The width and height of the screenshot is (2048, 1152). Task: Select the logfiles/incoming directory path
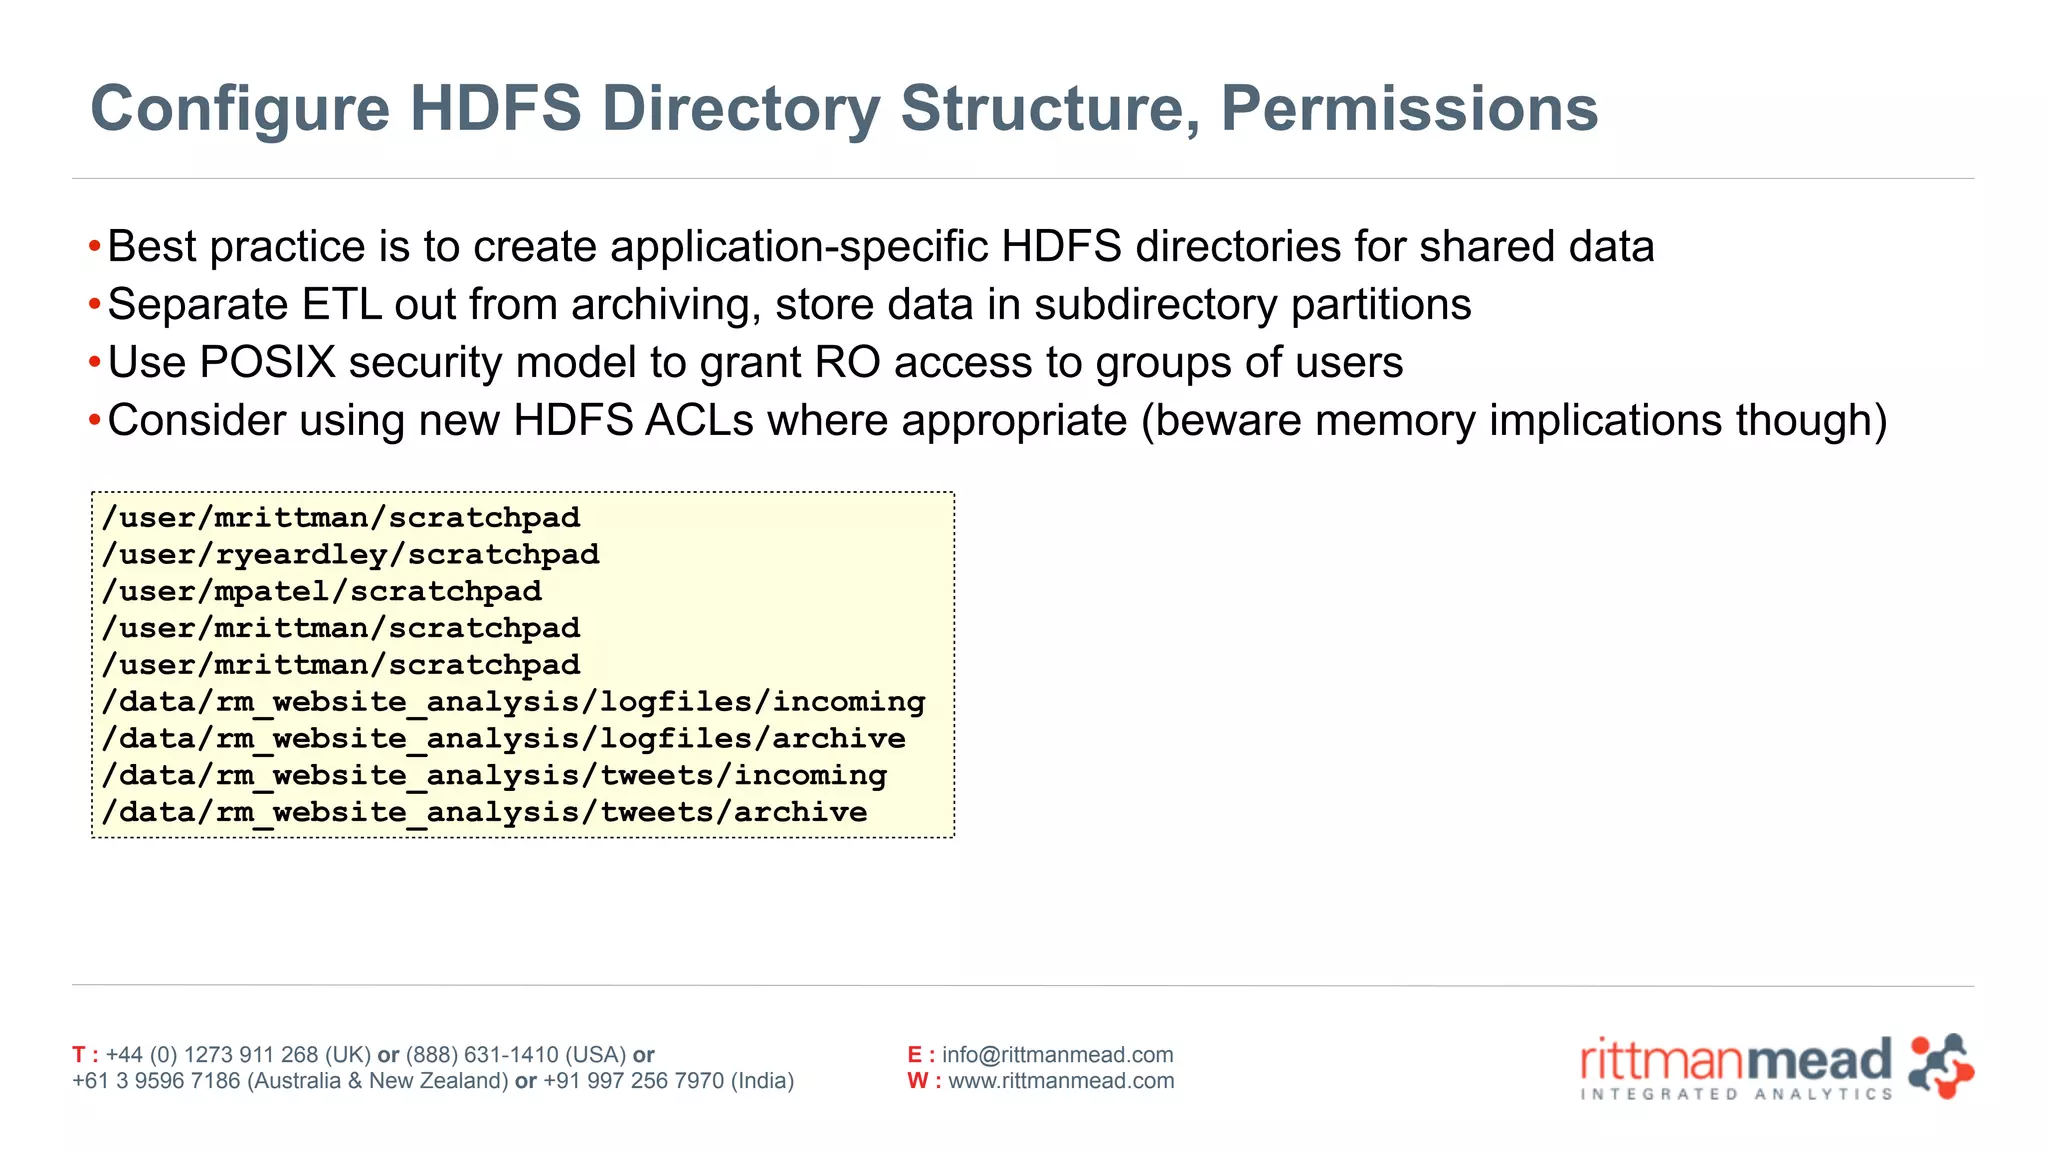tap(513, 702)
